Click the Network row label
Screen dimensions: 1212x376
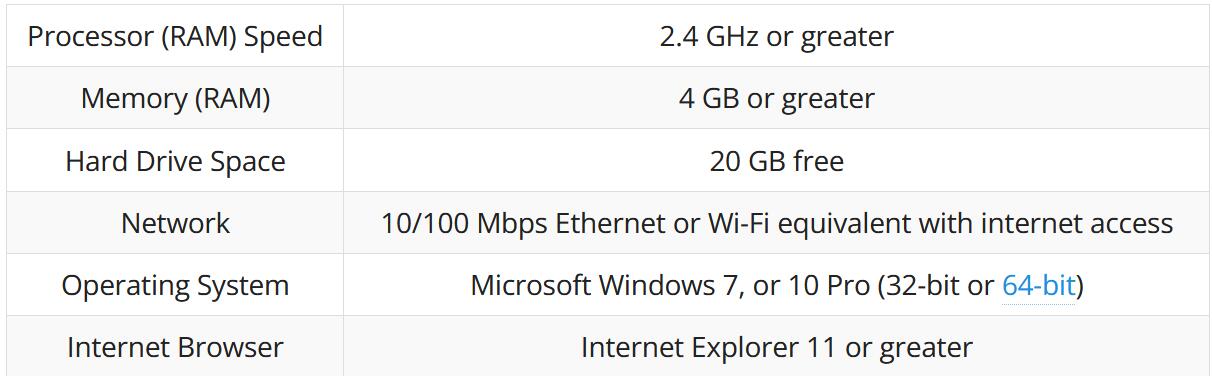pyautogui.click(x=175, y=223)
